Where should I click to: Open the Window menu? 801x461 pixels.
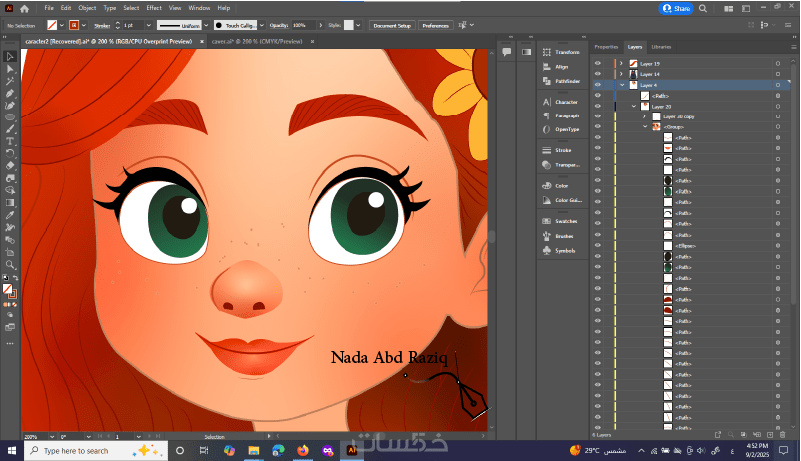point(199,8)
